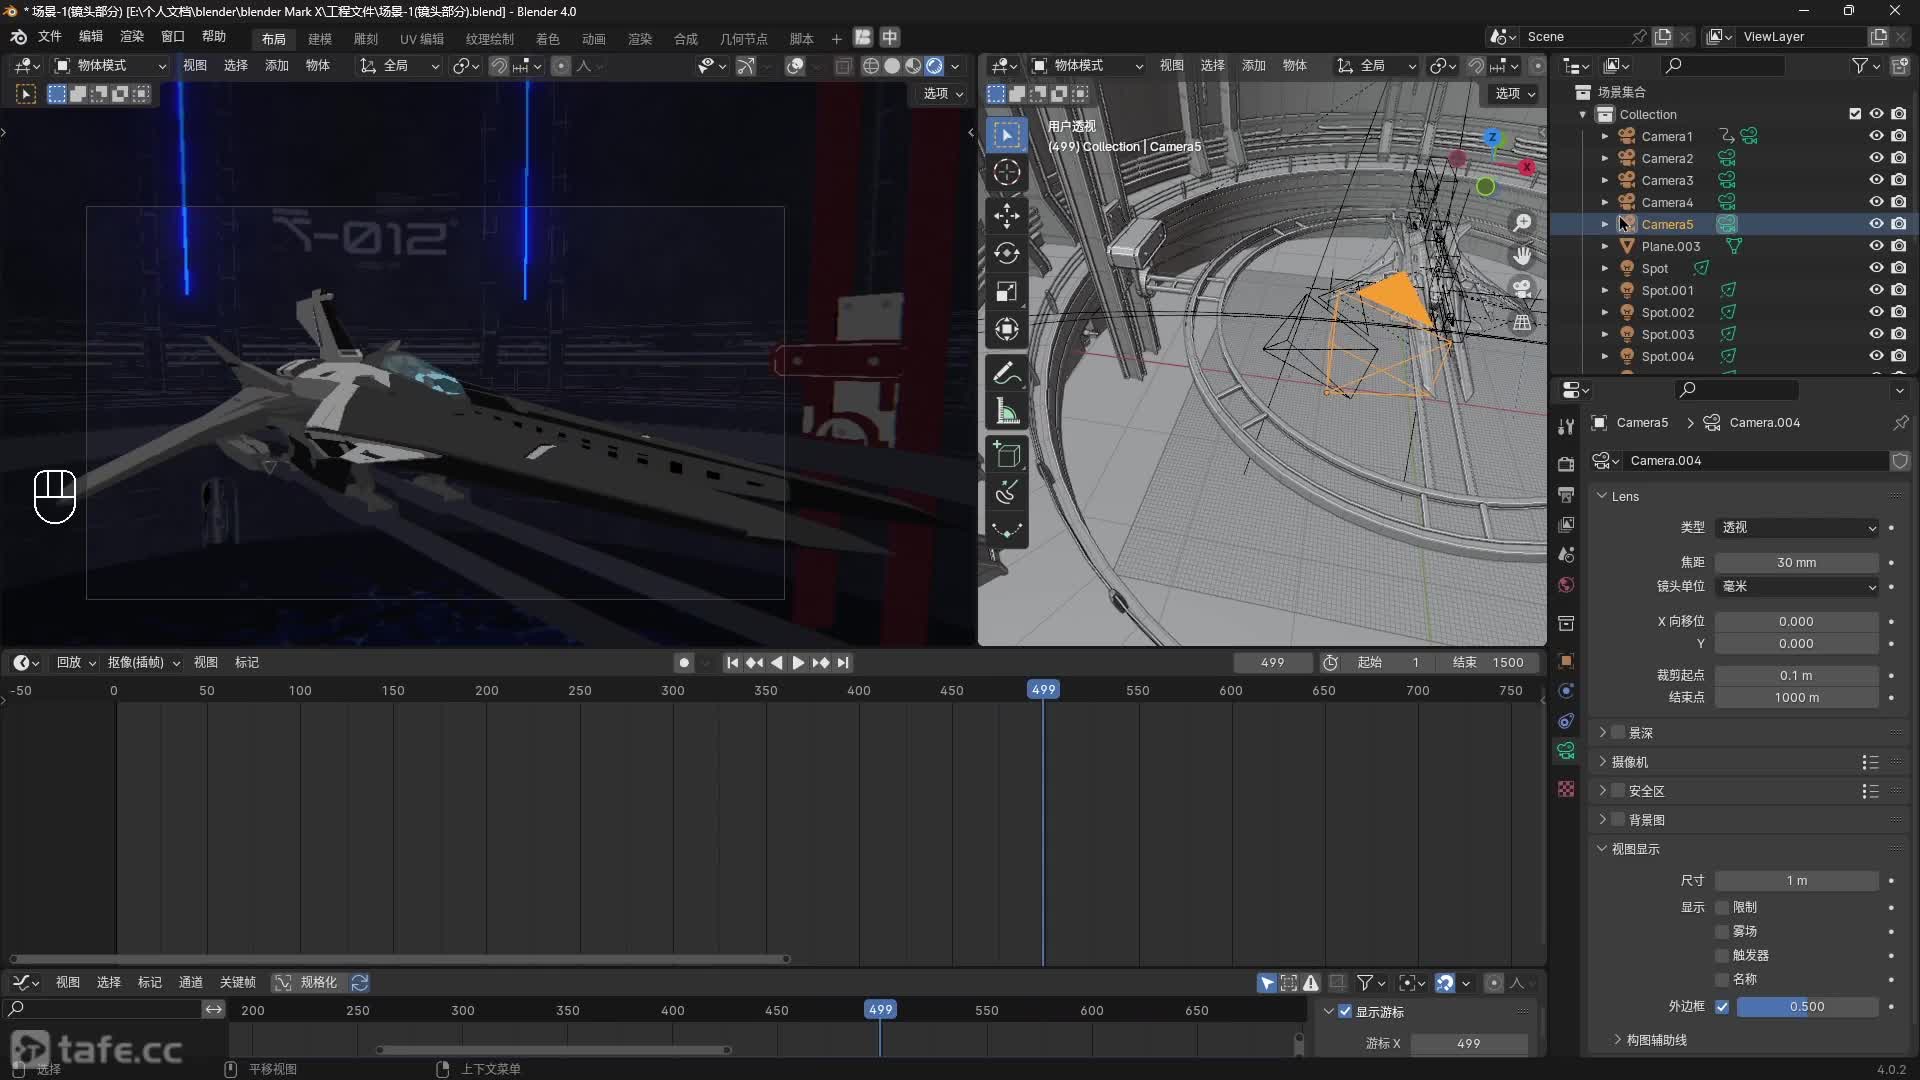Expand Camera5 in outliner
The image size is (1920, 1080).
(1605, 224)
